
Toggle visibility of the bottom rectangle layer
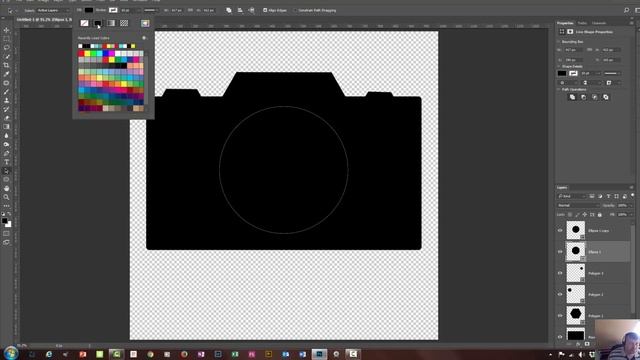(560, 337)
